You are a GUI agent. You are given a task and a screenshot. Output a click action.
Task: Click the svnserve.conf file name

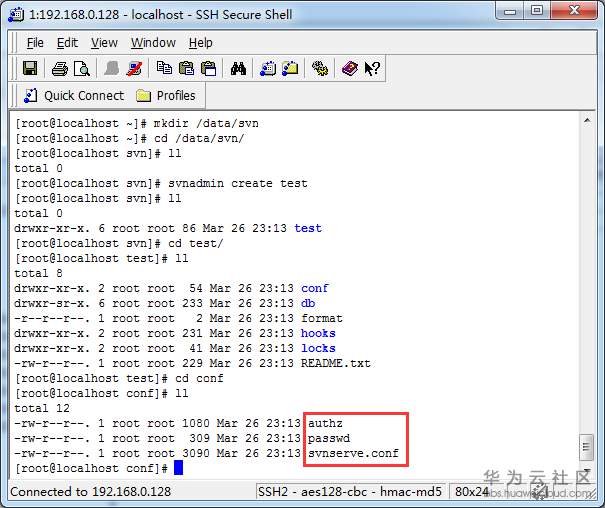pos(353,453)
